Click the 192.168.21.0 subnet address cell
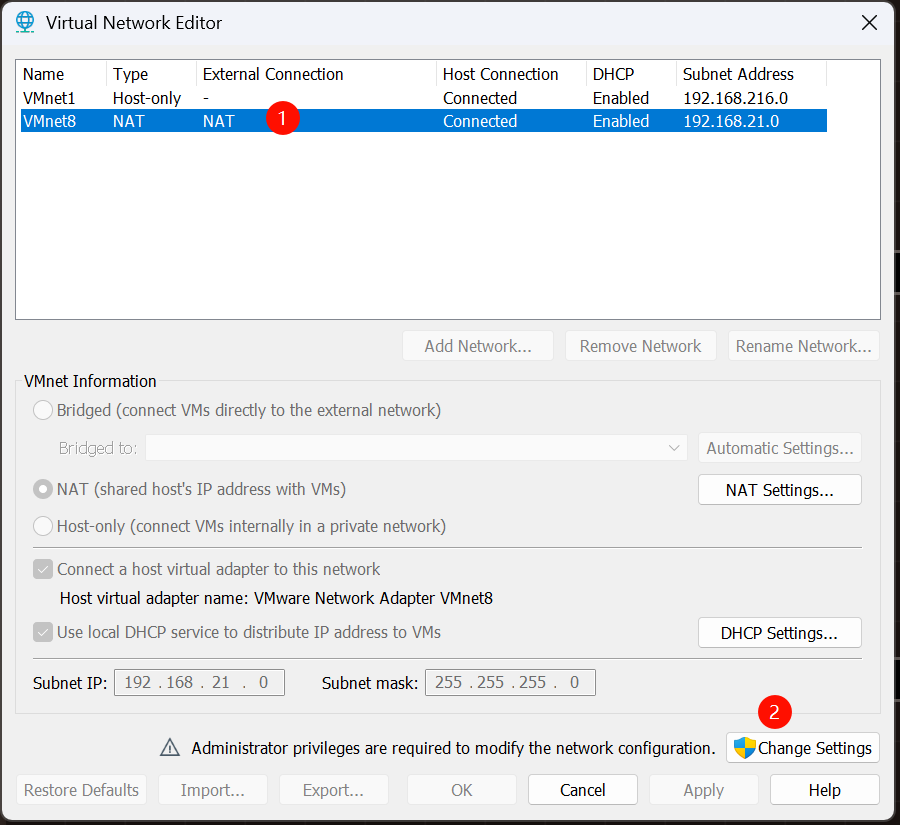The image size is (900, 825). [x=731, y=121]
